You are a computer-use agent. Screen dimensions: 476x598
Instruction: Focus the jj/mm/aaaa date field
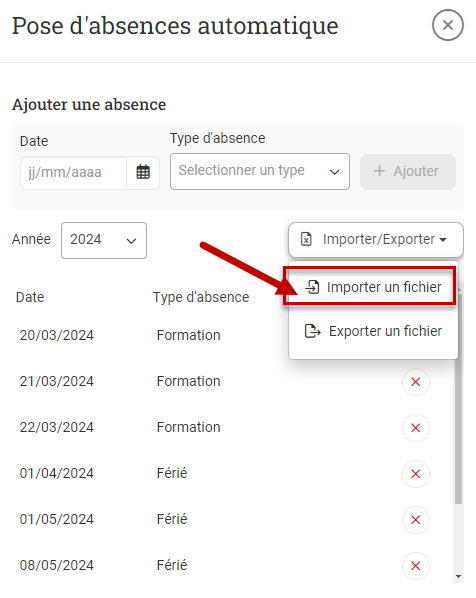click(73, 173)
